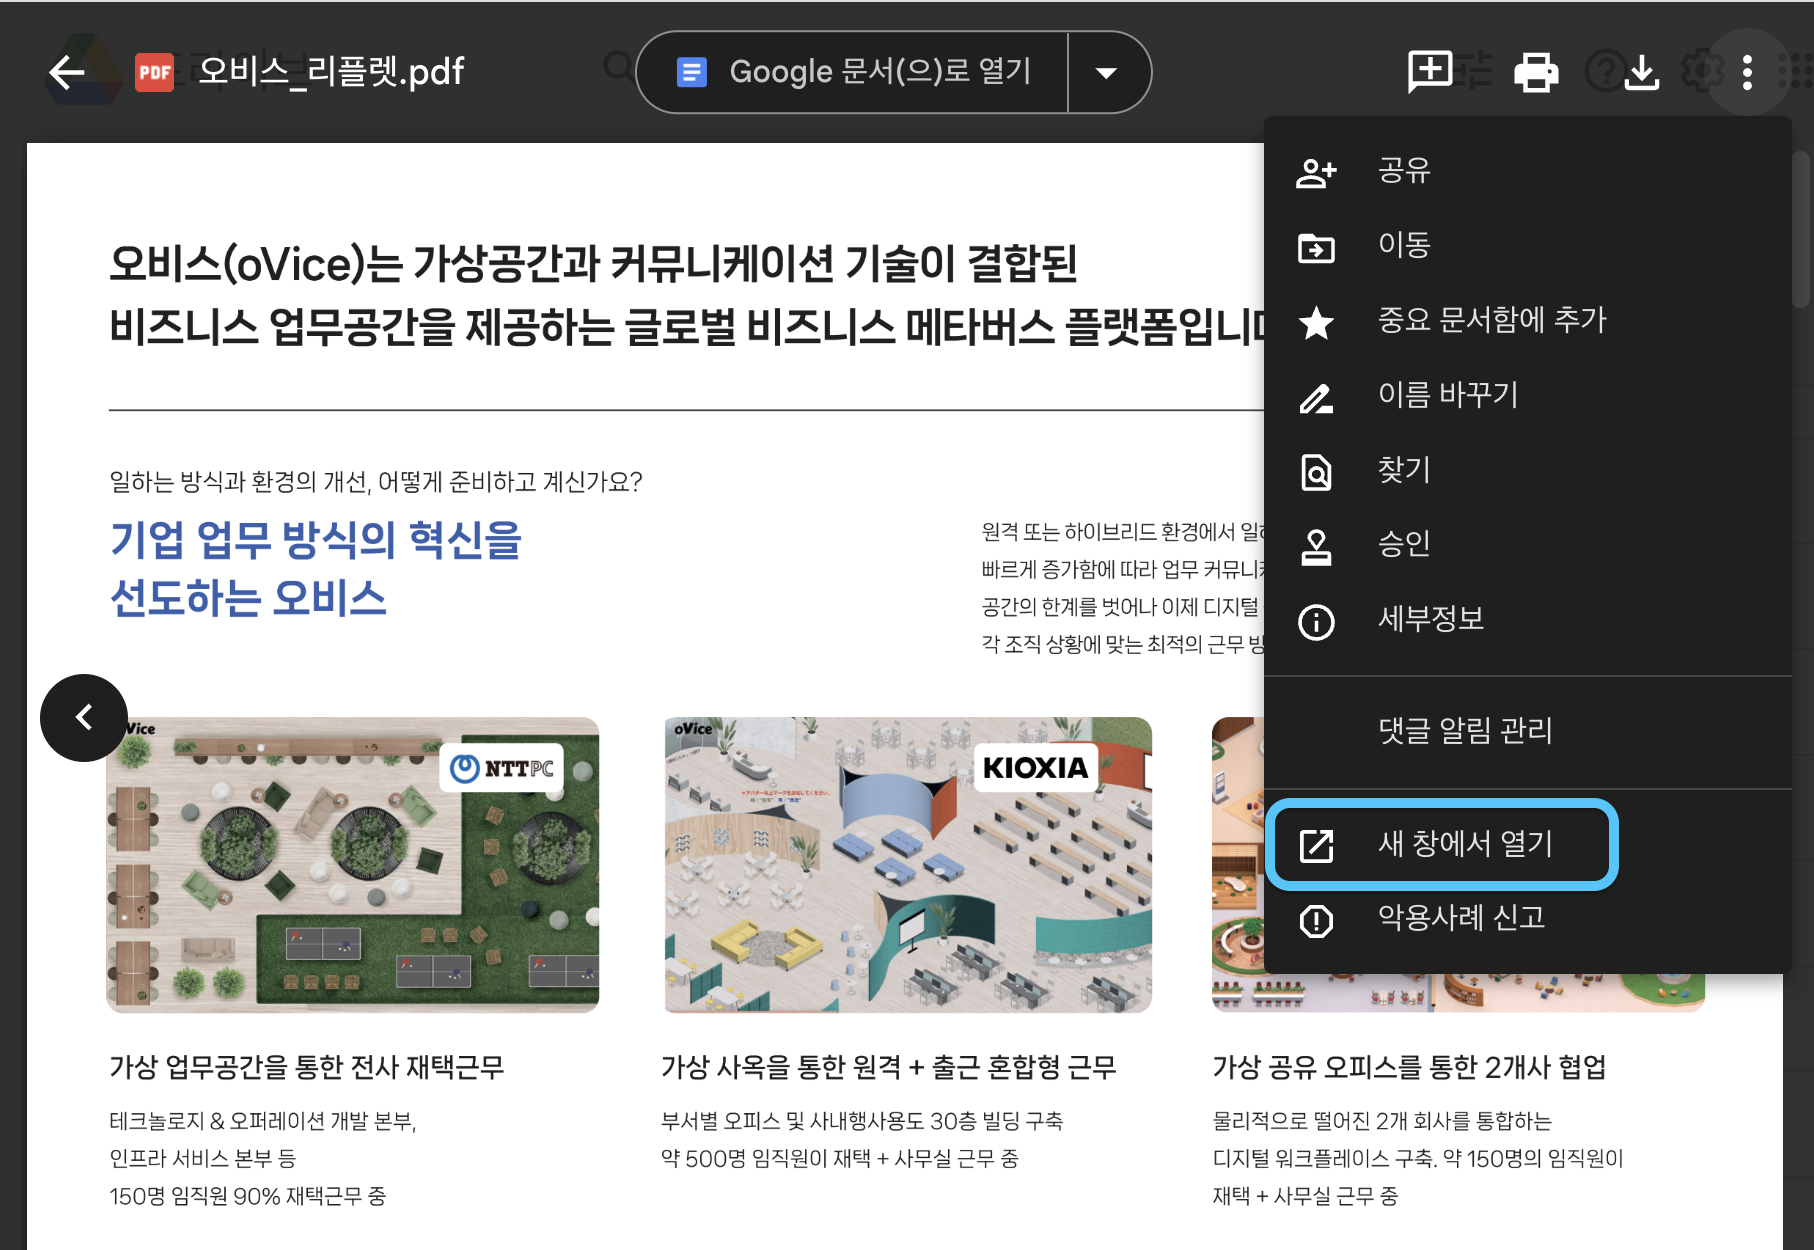Click the rename pencil icon
Viewport: 1814px width, 1250px height.
[1316, 398]
